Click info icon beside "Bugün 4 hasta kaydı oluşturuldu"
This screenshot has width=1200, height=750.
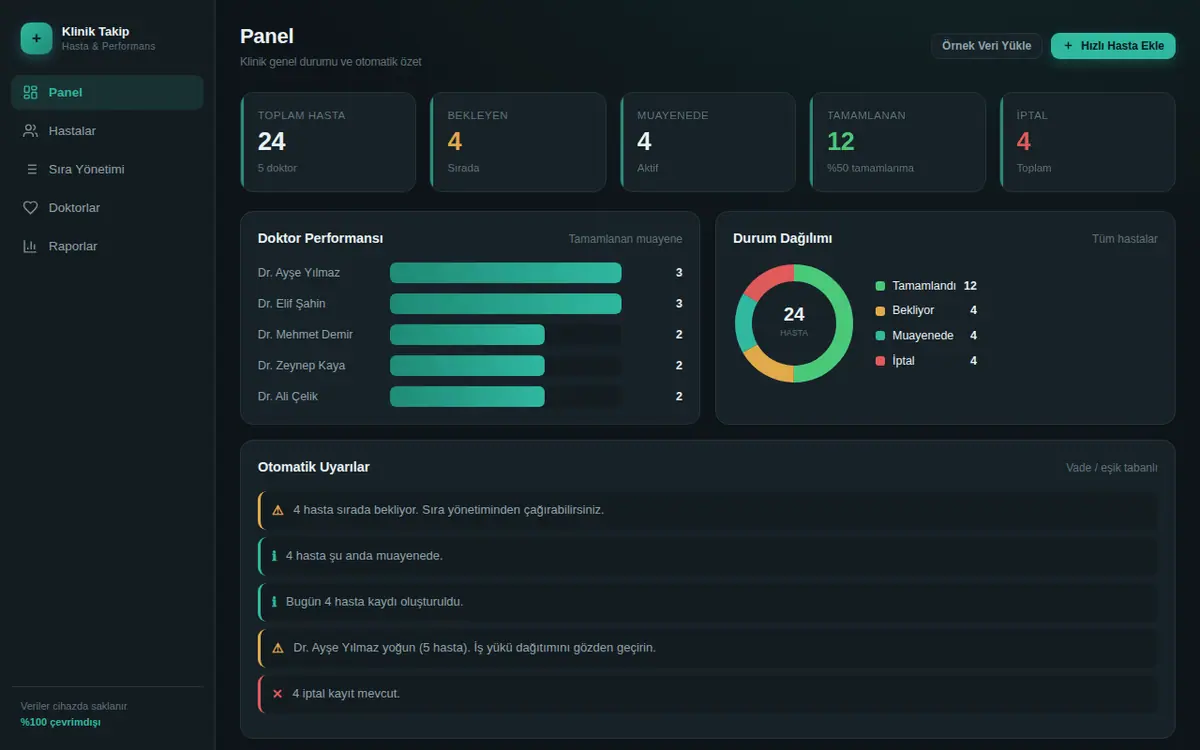coord(274,602)
